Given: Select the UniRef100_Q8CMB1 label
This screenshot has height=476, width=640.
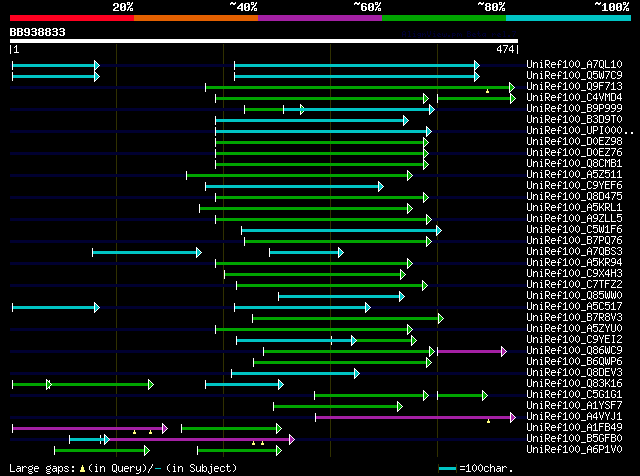Looking at the screenshot, I should click(x=574, y=163).
